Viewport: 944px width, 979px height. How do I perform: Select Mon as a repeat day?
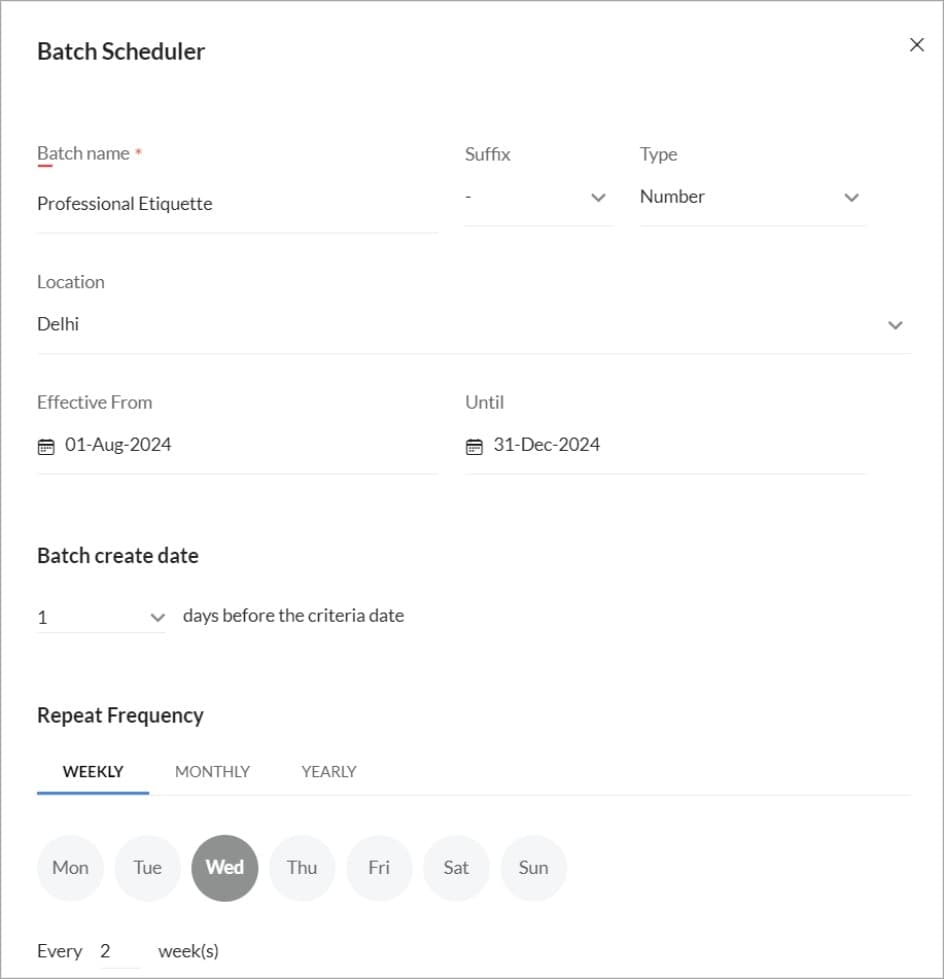(70, 868)
